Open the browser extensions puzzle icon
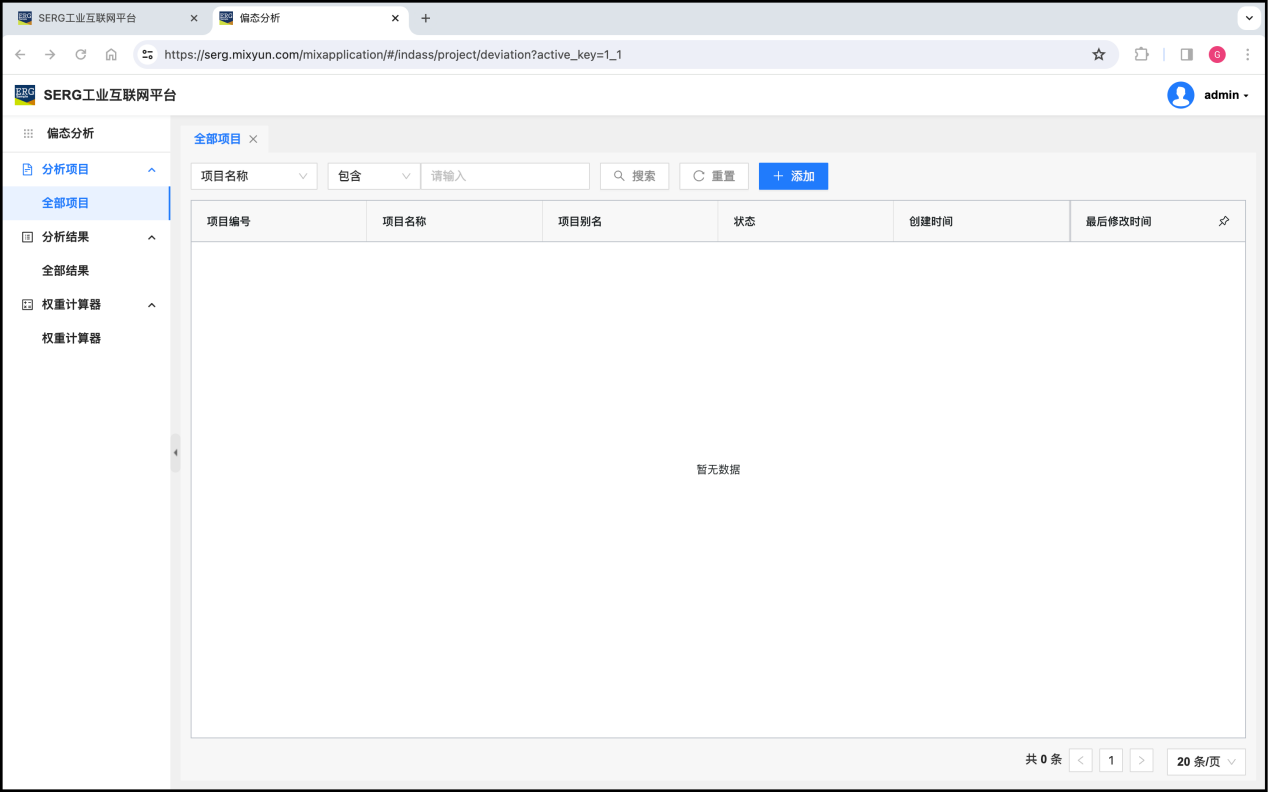Viewport: 1268px width, 792px height. pyautogui.click(x=1141, y=55)
